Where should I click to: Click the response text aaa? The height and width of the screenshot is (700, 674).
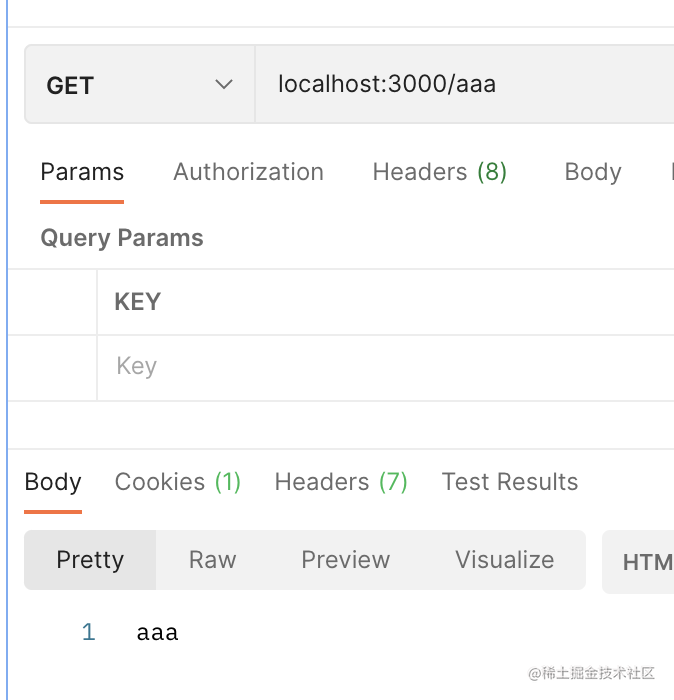(157, 632)
